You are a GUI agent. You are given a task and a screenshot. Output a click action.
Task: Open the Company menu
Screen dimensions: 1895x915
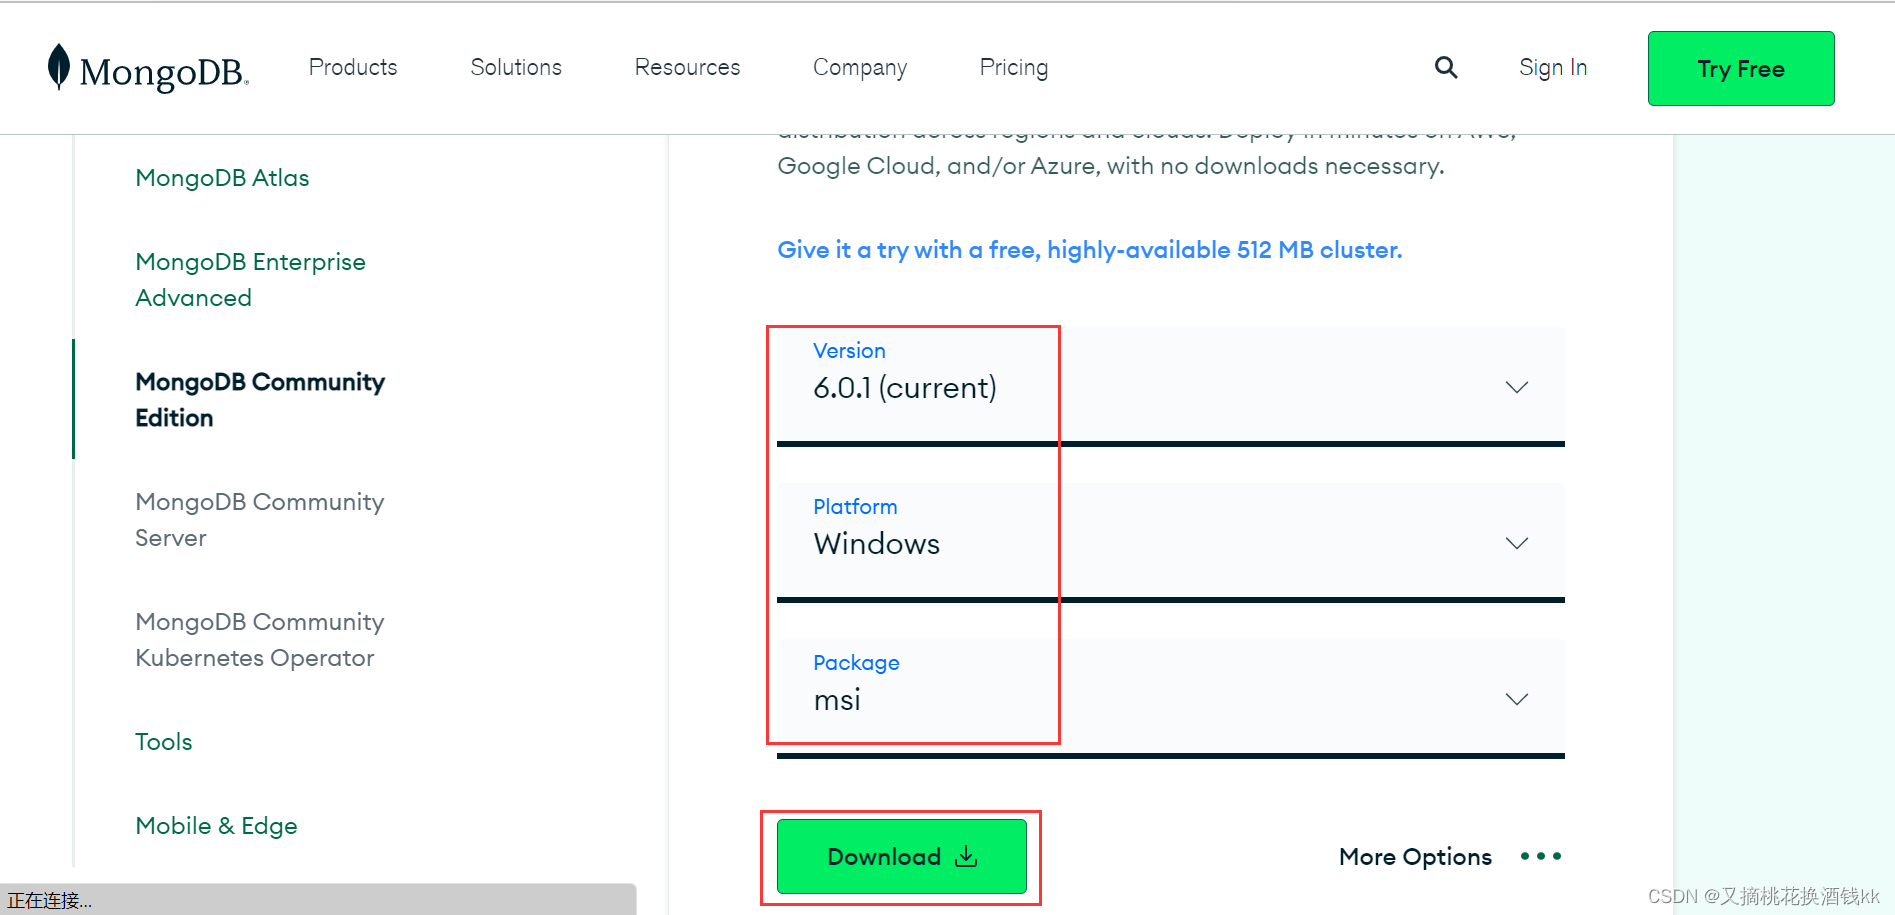[x=859, y=67]
